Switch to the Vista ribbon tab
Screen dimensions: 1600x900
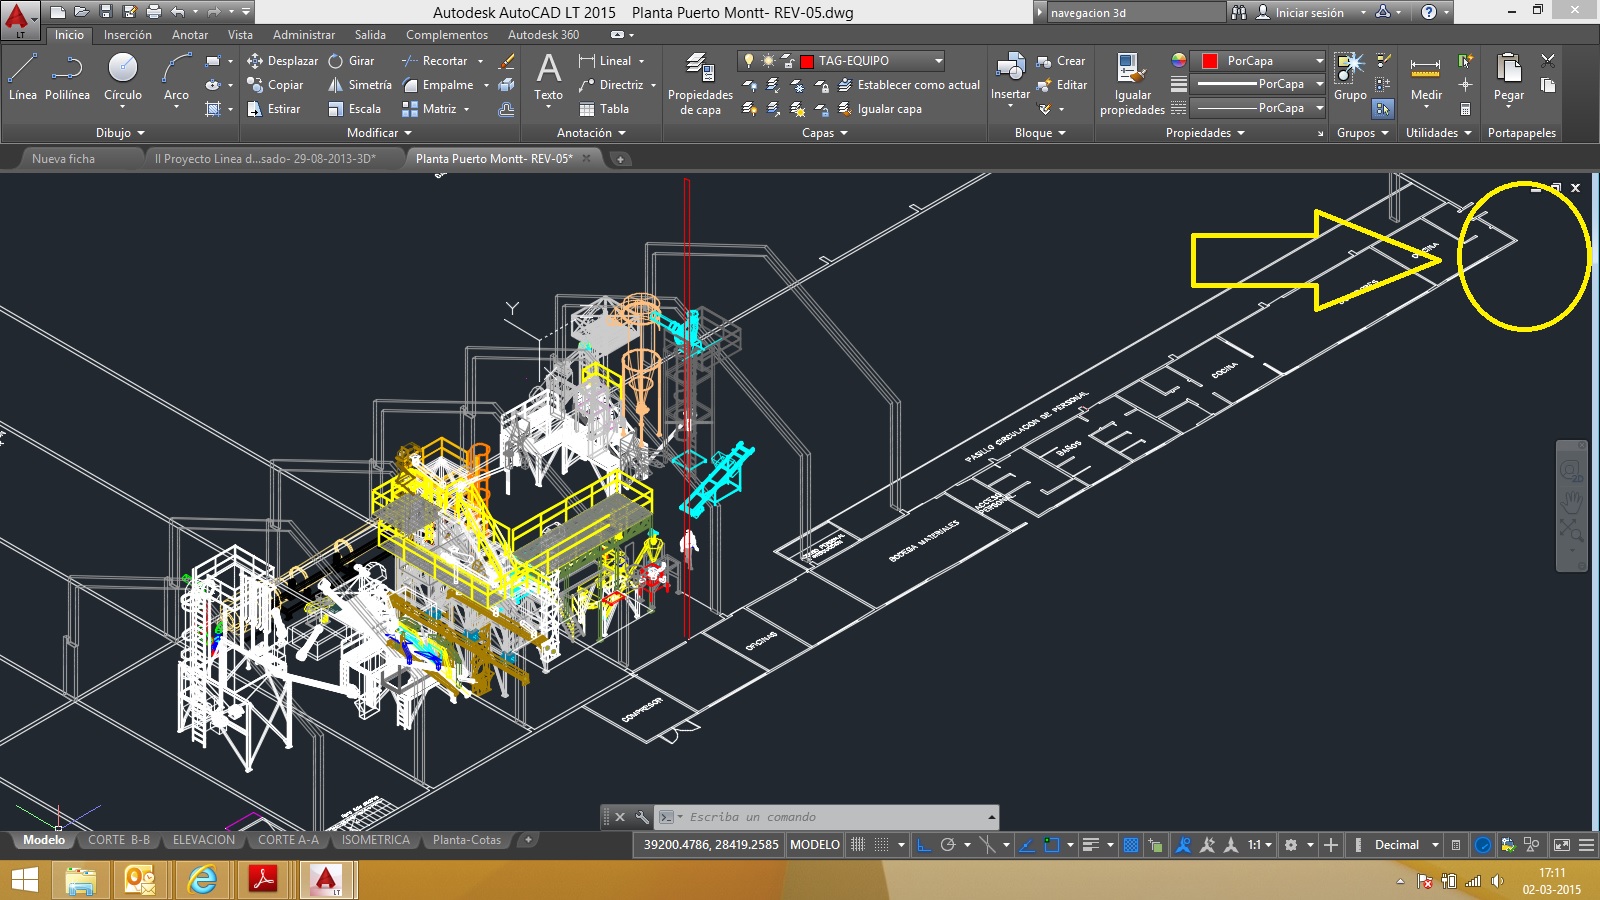tap(240, 35)
